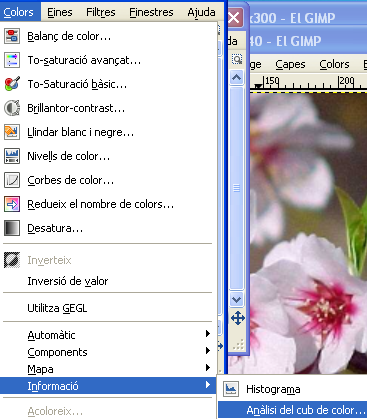Open the Finestres menu

click(151, 12)
